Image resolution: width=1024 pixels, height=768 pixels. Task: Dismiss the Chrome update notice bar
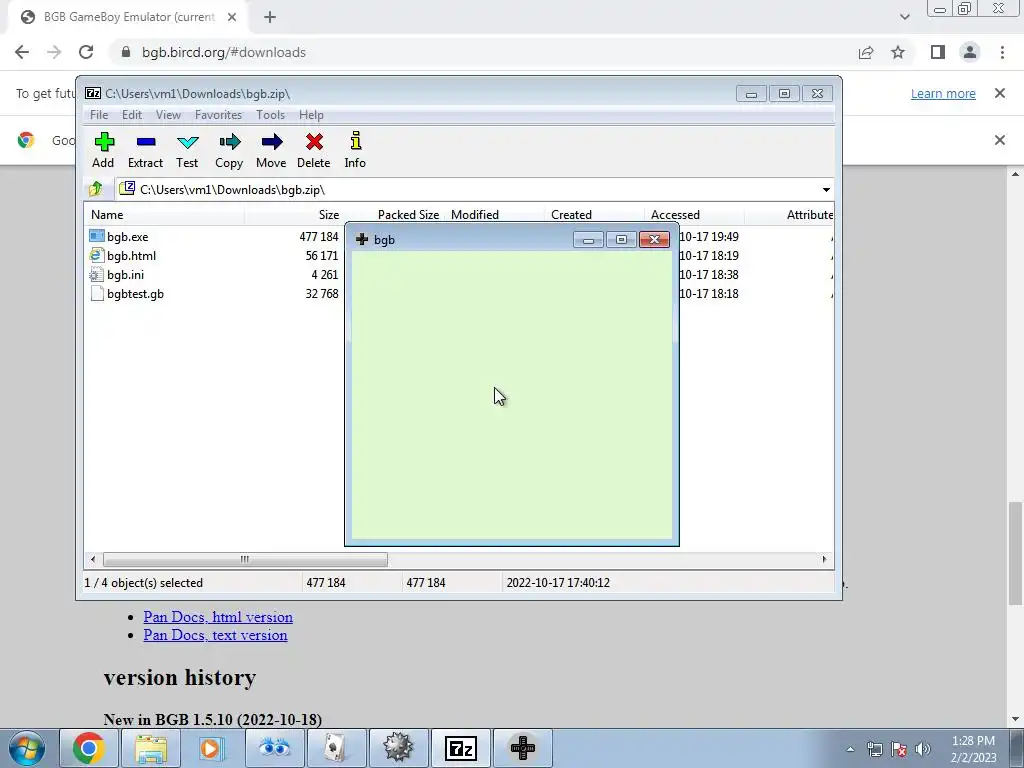tap(1000, 93)
